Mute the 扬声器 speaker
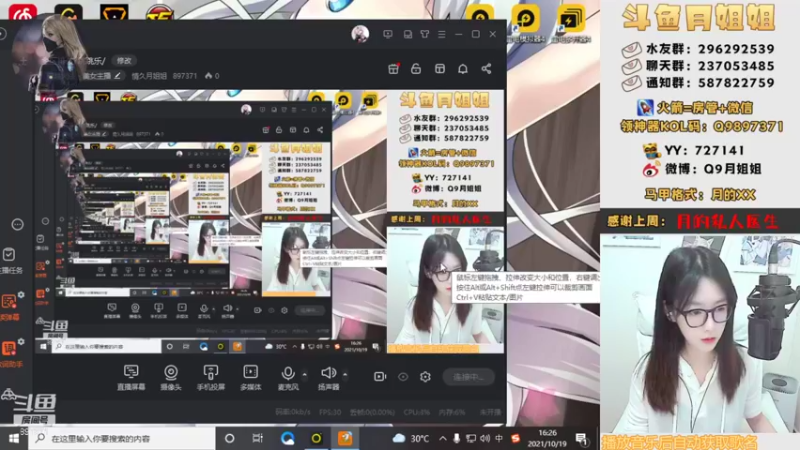 (329, 378)
